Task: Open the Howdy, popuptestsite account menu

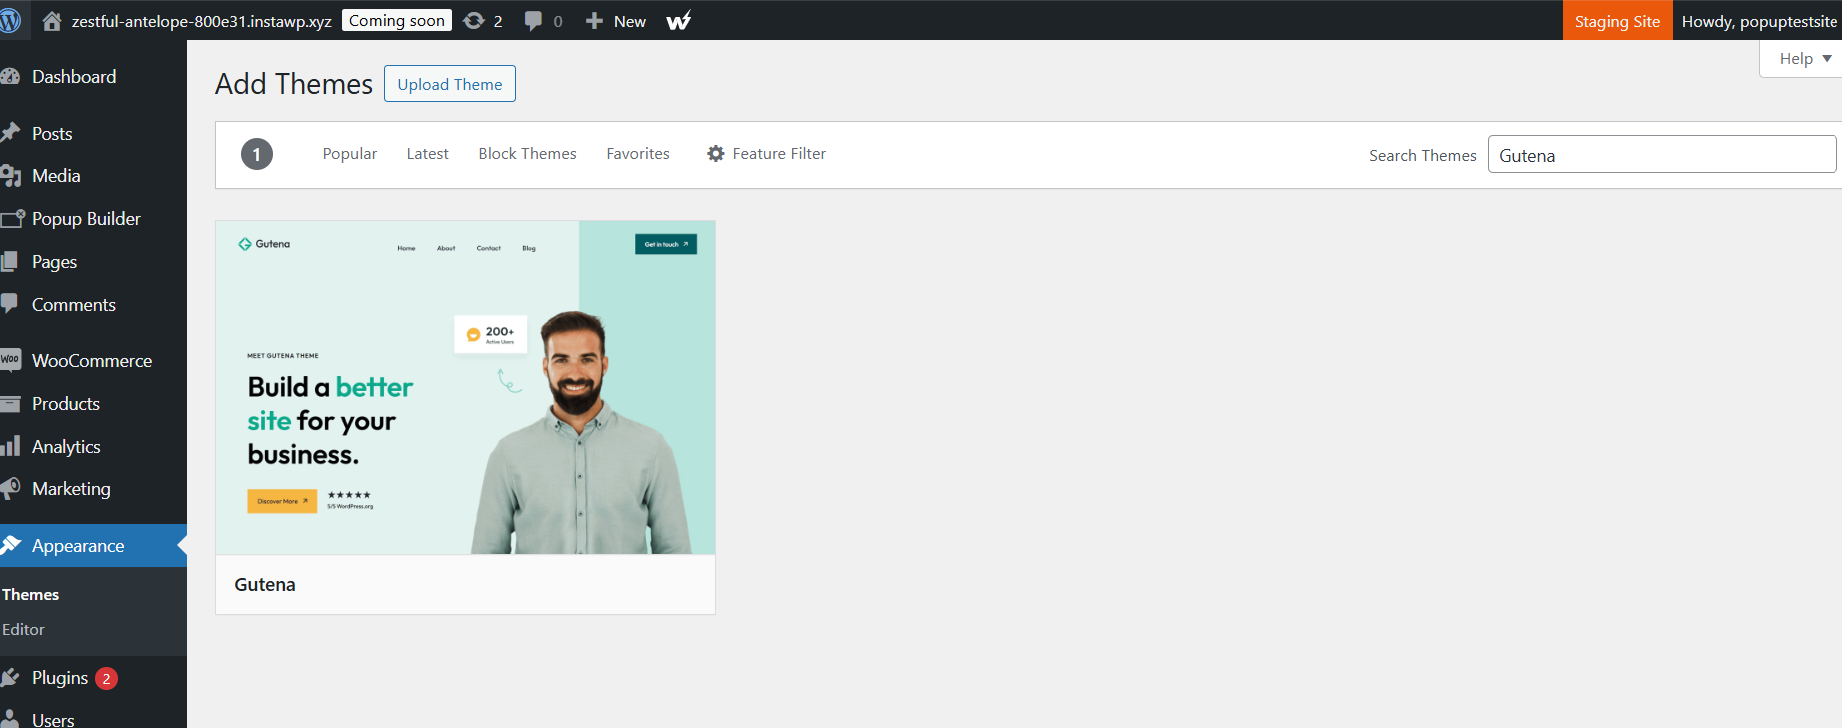Action: point(1758,21)
